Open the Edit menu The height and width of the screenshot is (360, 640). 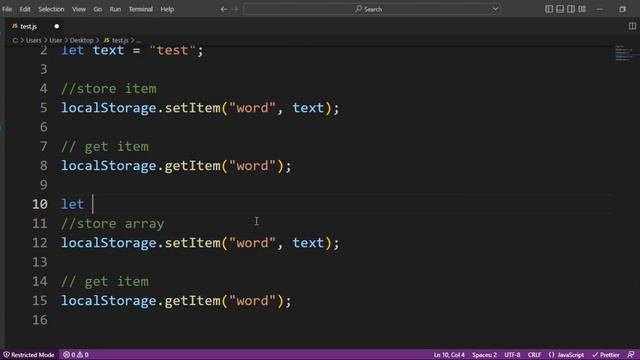25,9
